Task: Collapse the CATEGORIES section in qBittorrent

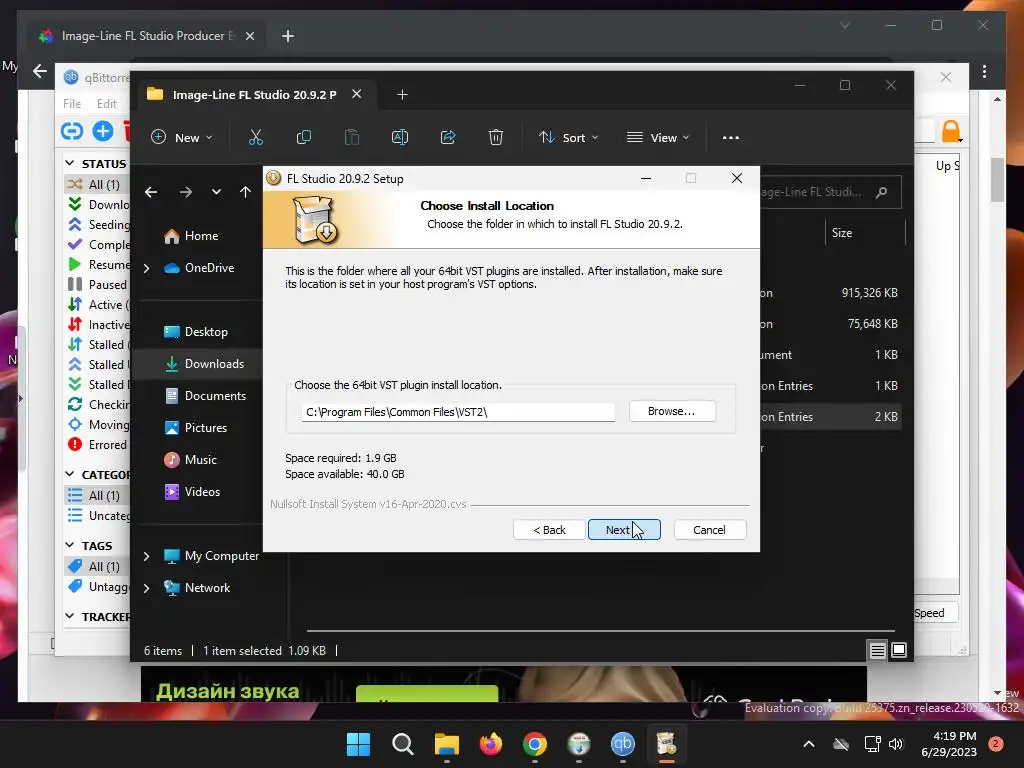Action: point(70,475)
